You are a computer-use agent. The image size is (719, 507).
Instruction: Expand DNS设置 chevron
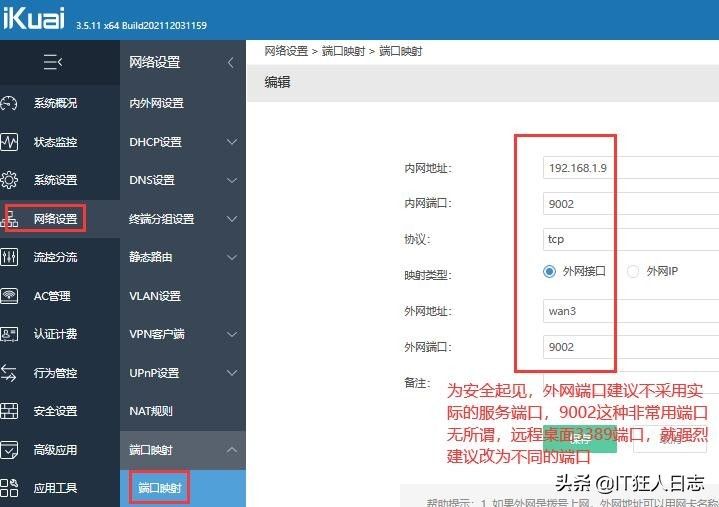232,180
